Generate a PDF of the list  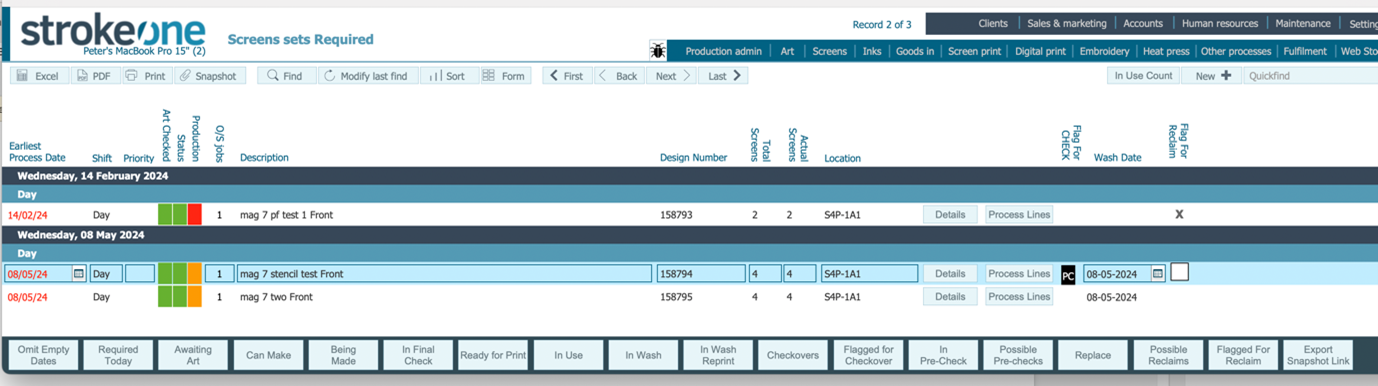[95, 76]
